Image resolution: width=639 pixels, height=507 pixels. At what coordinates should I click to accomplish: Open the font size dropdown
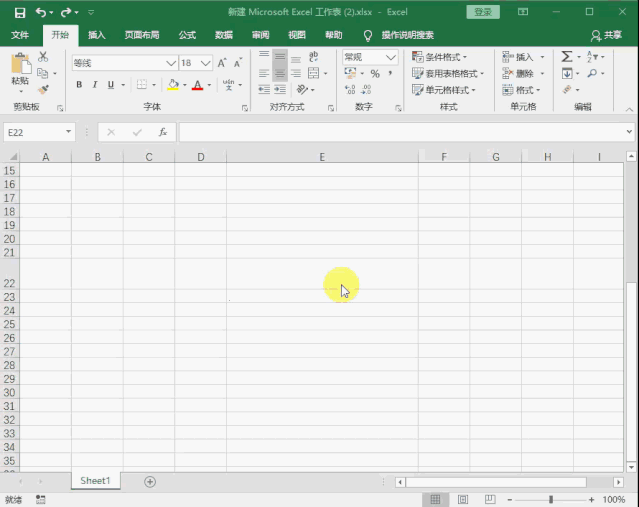click(206, 63)
